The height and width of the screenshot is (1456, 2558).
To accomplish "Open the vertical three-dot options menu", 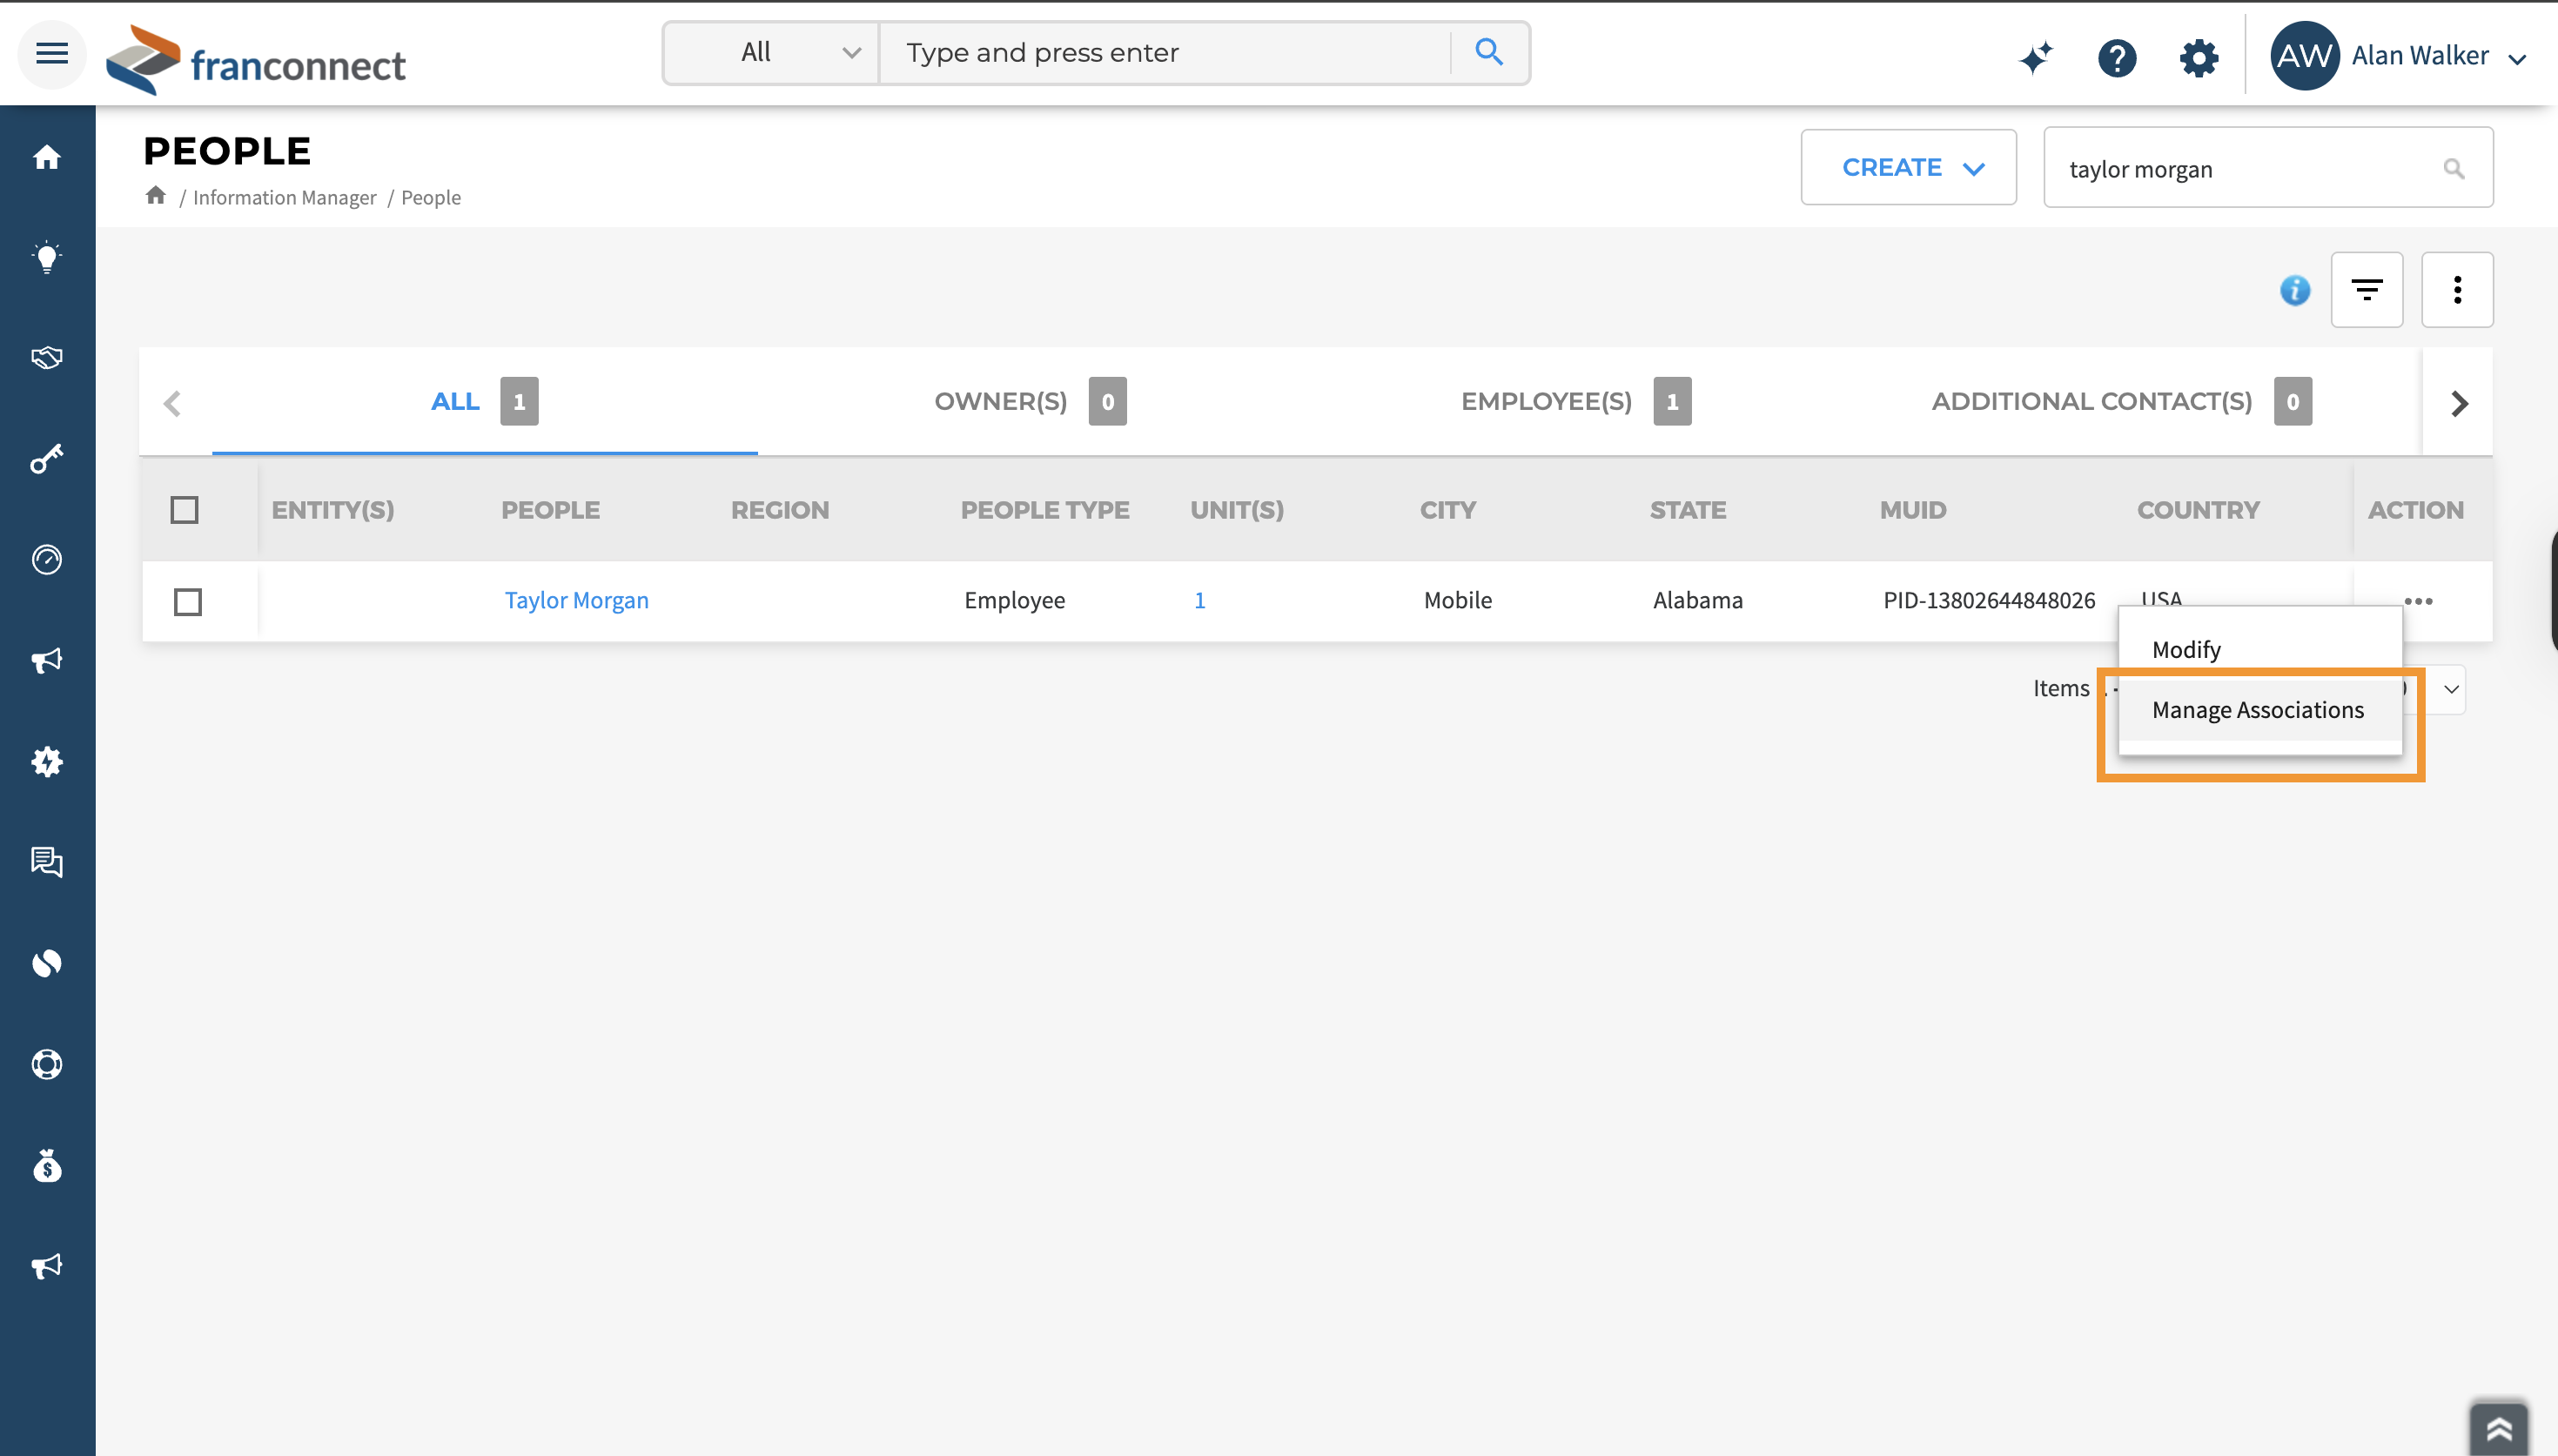I will click(2457, 290).
